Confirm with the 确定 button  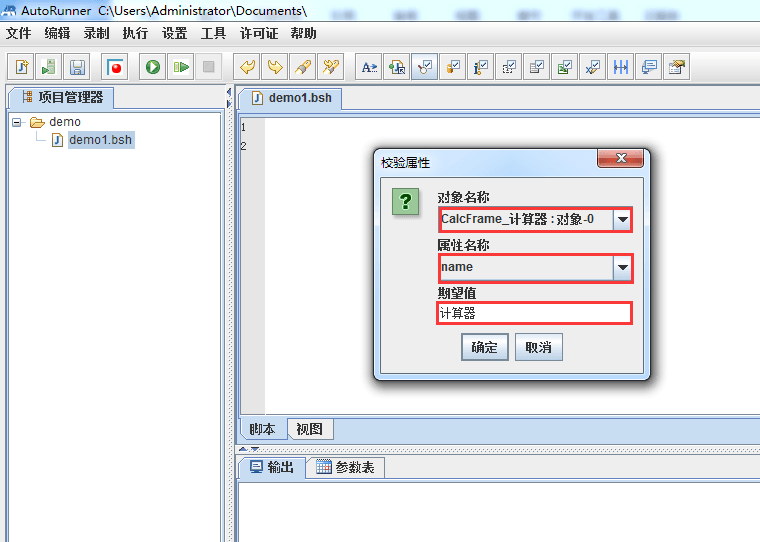[x=485, y=347]
